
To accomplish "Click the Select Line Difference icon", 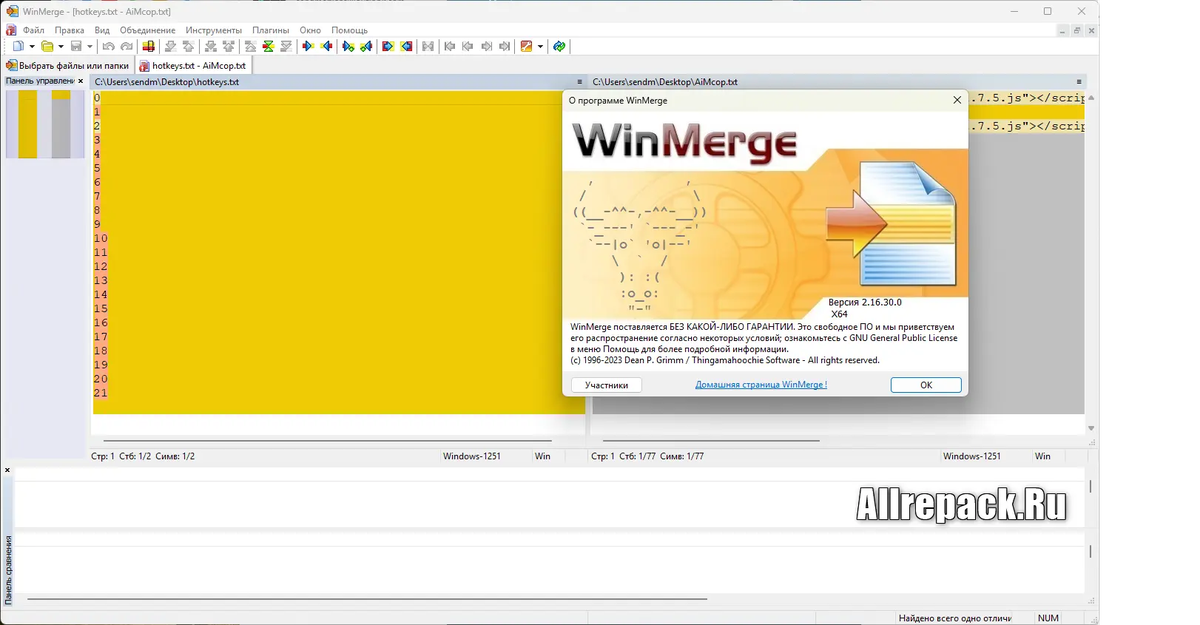I will [x=148, y=46].
